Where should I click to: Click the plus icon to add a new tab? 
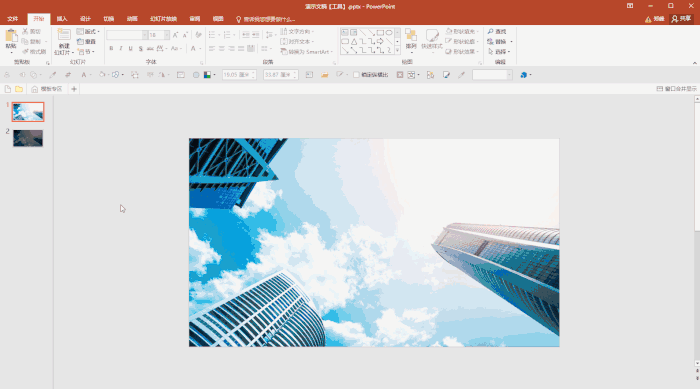coord(74,89)
